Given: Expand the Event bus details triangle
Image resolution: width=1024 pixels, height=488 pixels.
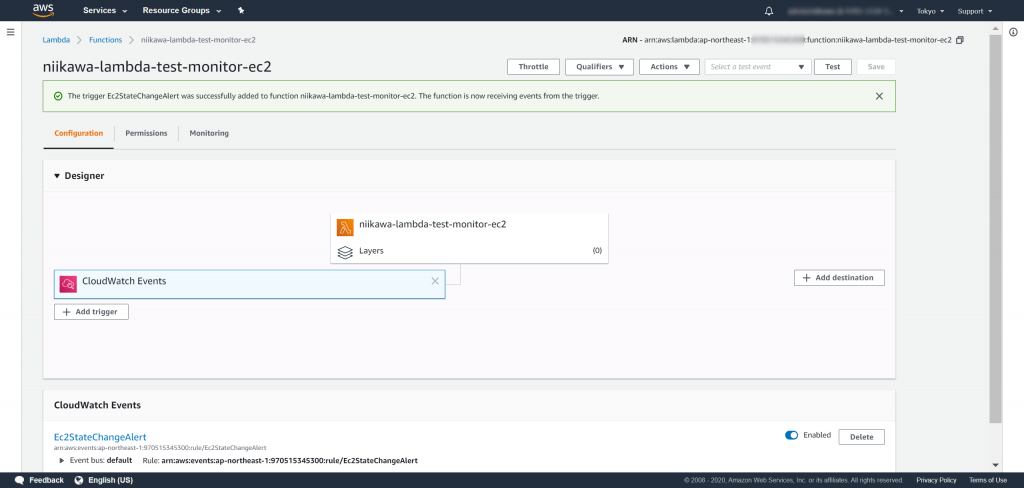Looking at the screenshot, I should [62, 461].
